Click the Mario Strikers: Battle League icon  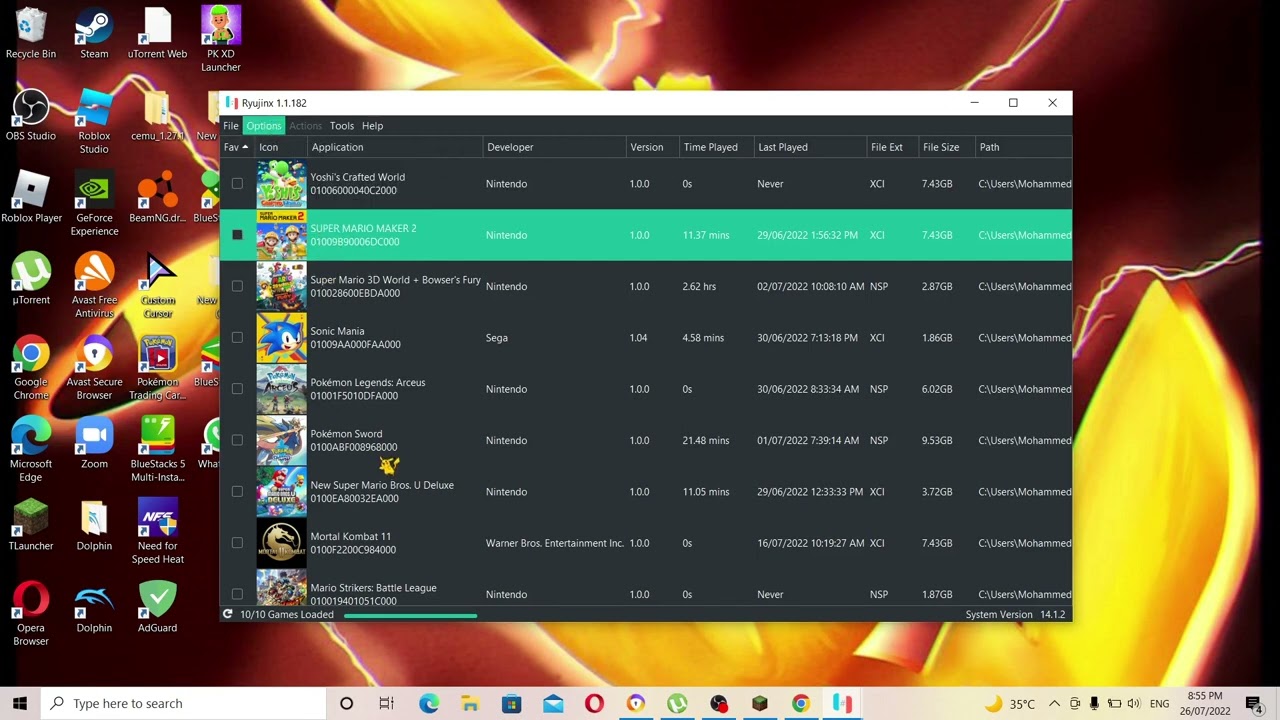pos(281,588)
